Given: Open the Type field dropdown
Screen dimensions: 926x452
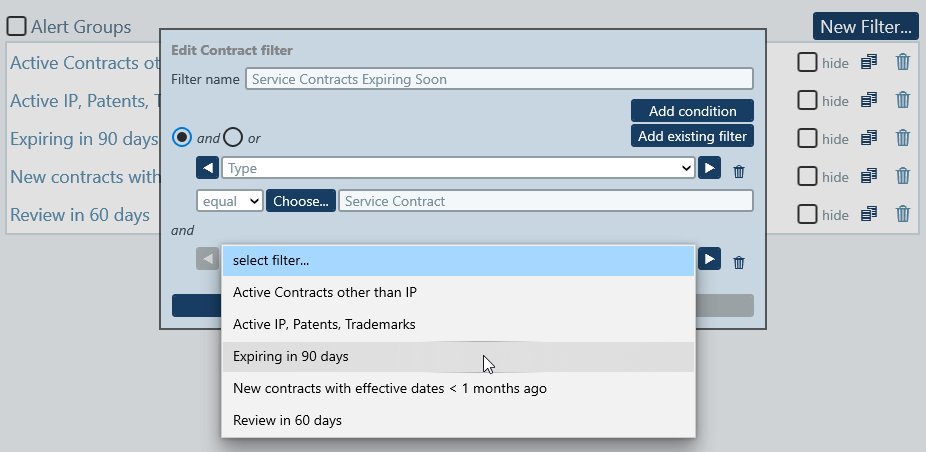Looking at the screenshot, I should (458, 168).
